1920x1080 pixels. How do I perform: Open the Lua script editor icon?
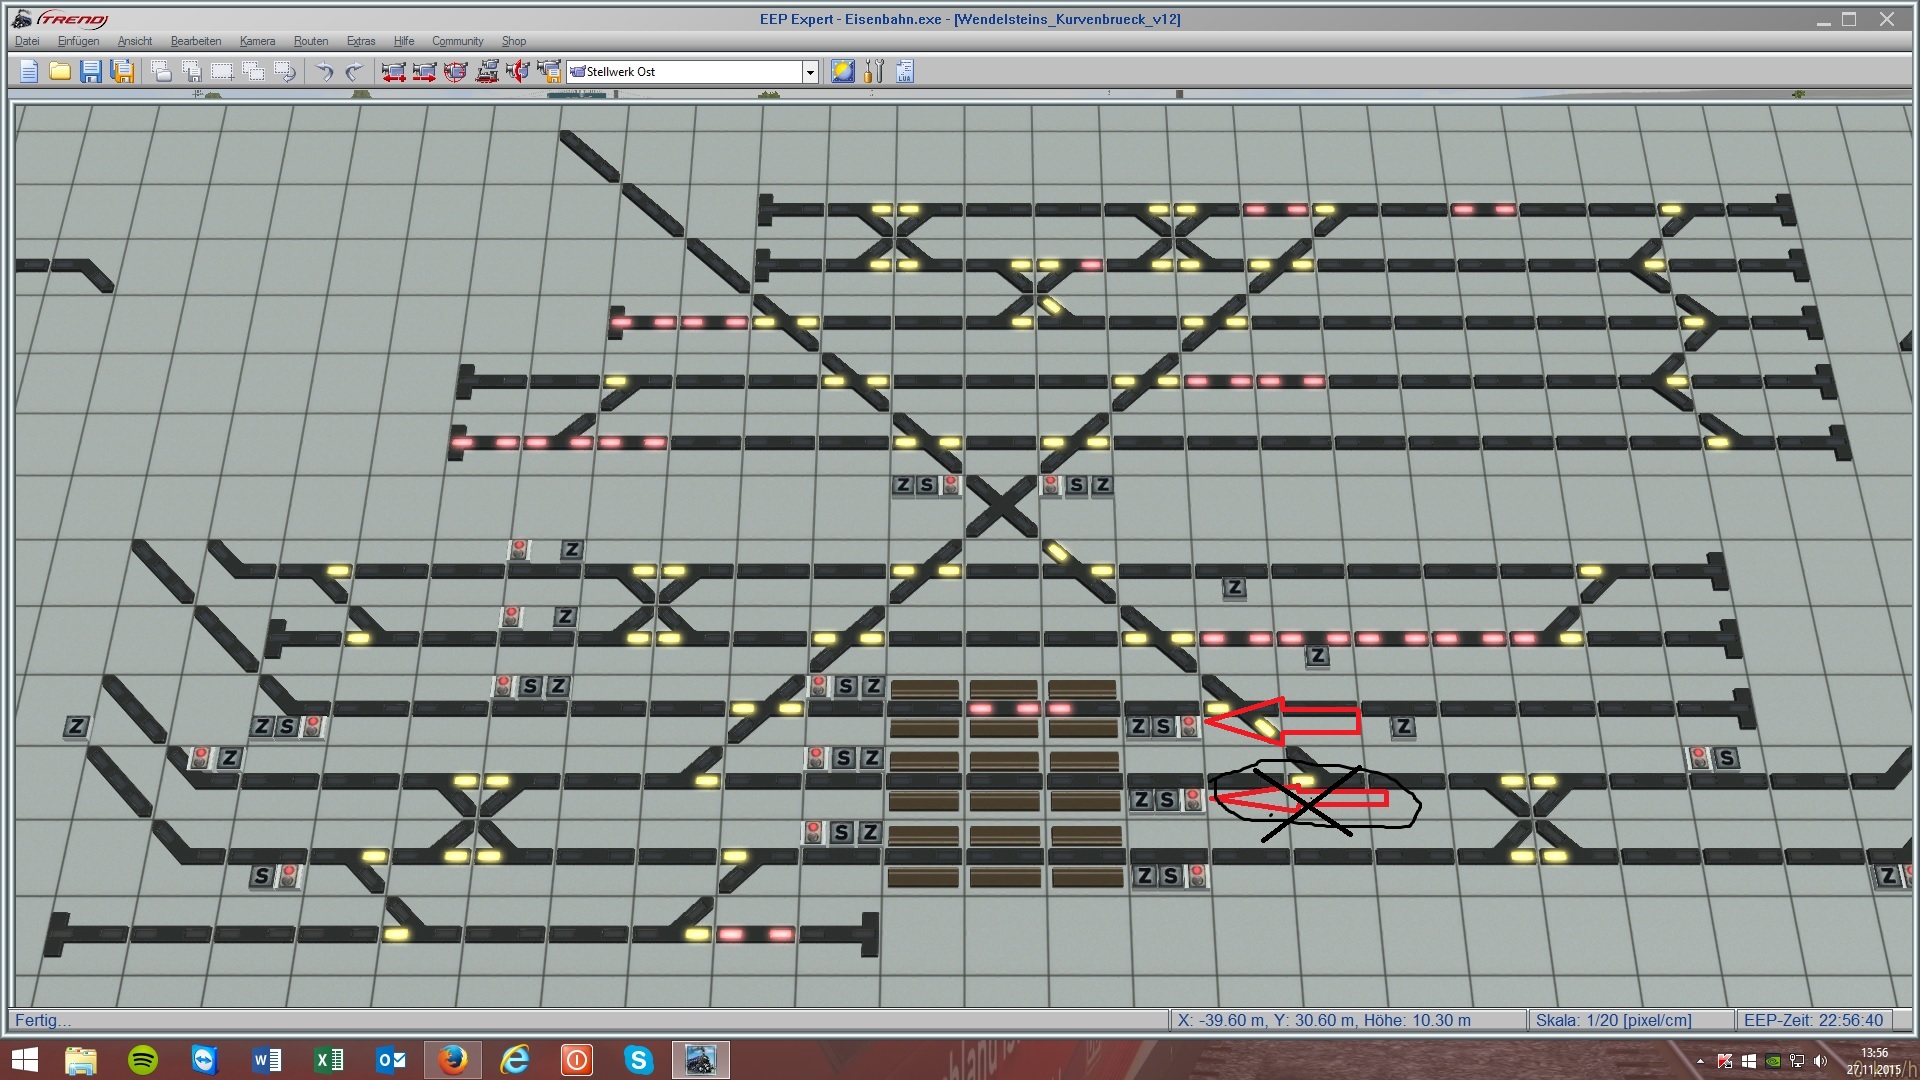[x=905, y=71]
